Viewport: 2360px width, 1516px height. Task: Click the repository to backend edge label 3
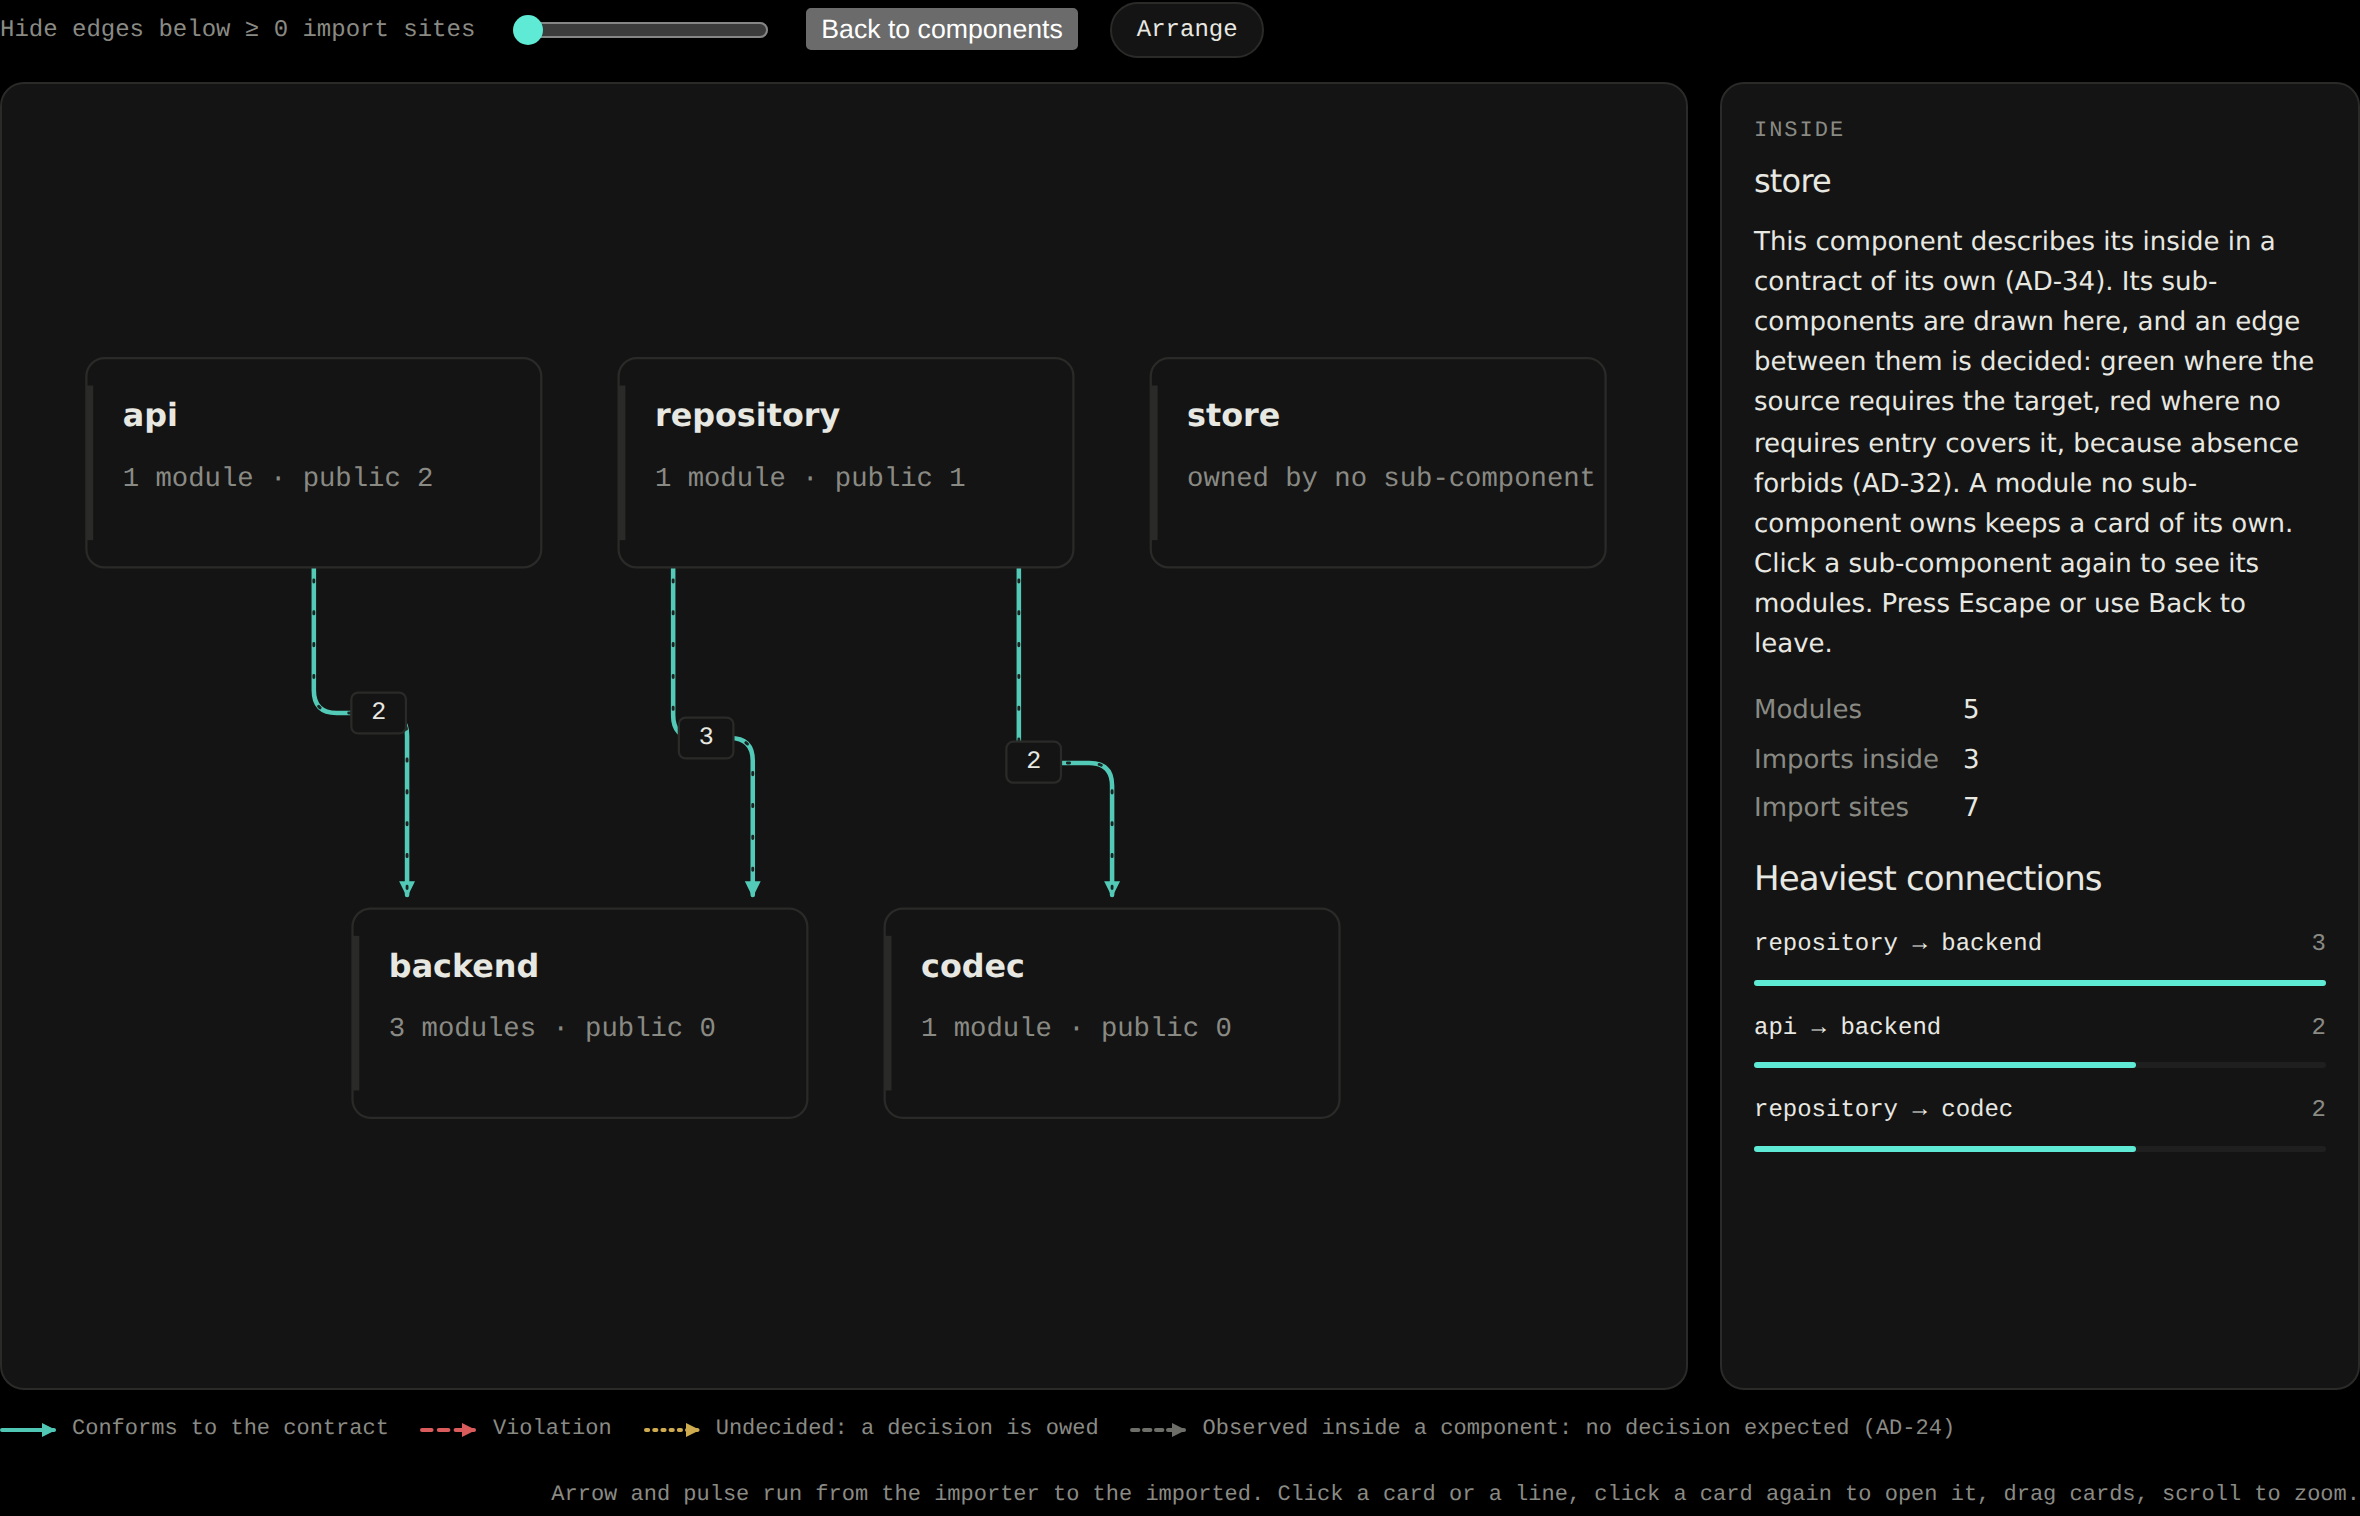[x=706, y=737]
